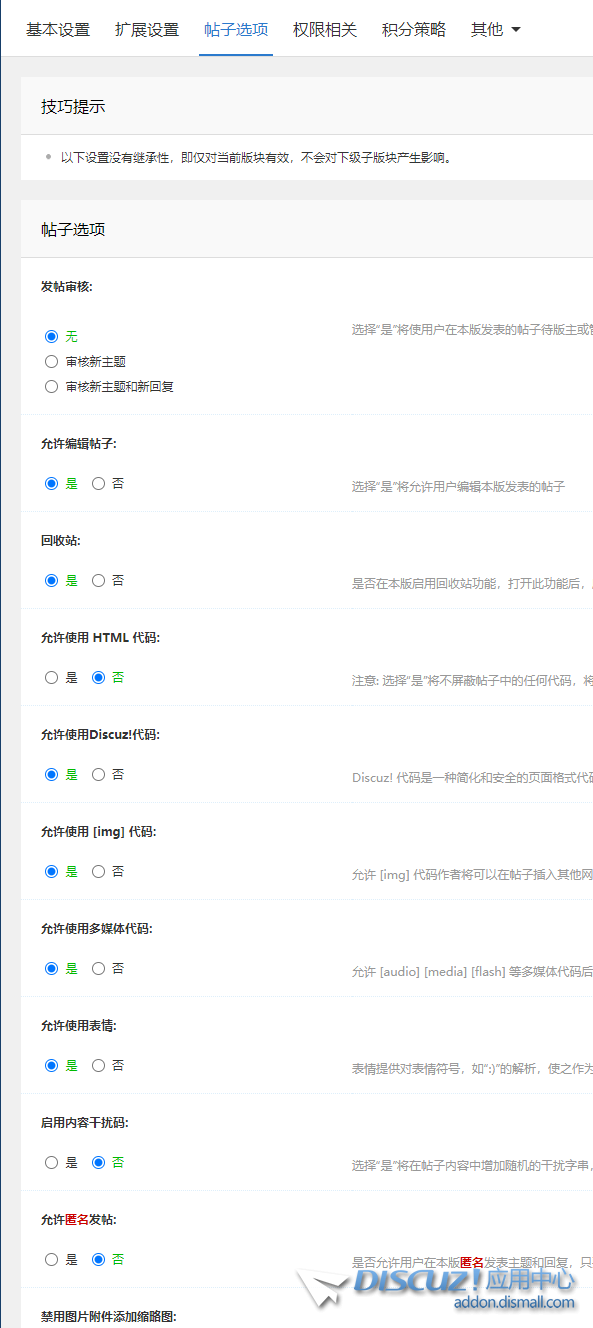Choose 审核新主题 radio option
This screenshot has width=593, height=1328.
click(x=52, y=362)
